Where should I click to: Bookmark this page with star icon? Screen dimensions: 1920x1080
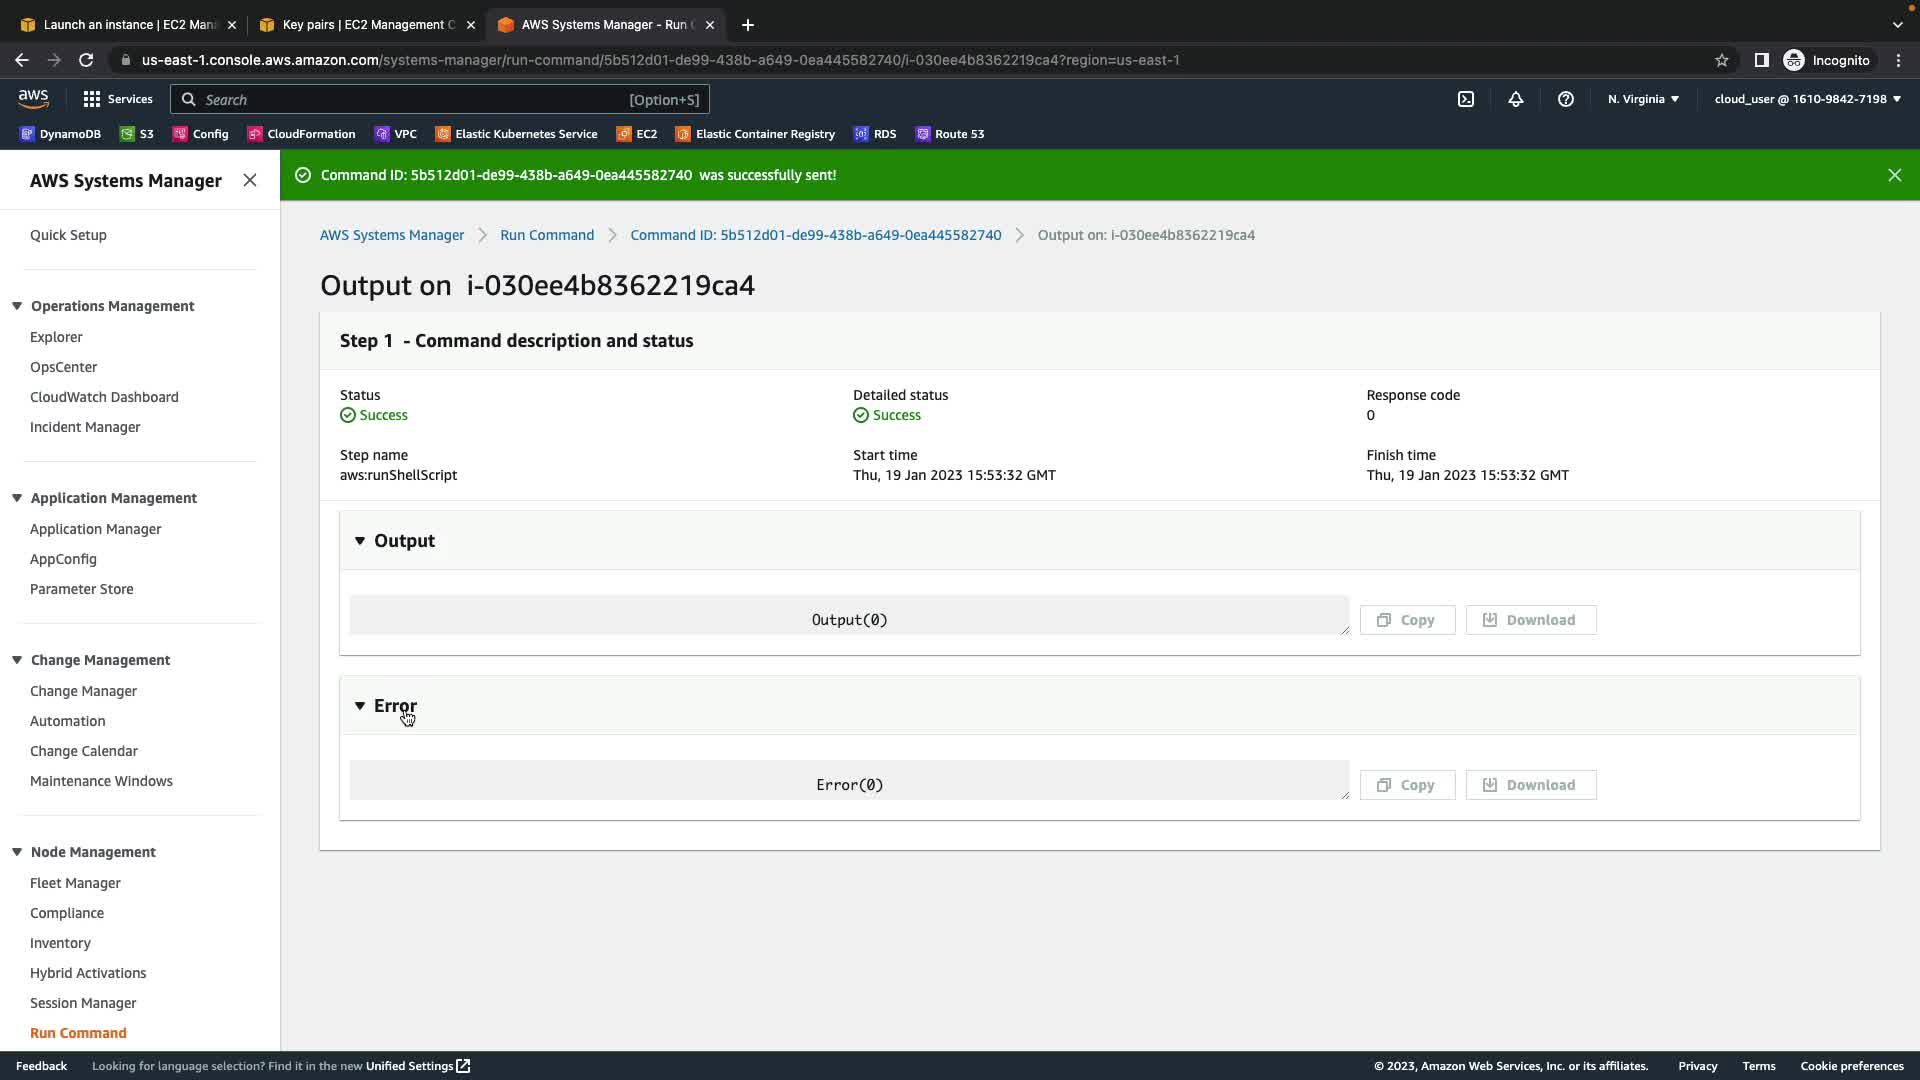point(1721,60)
